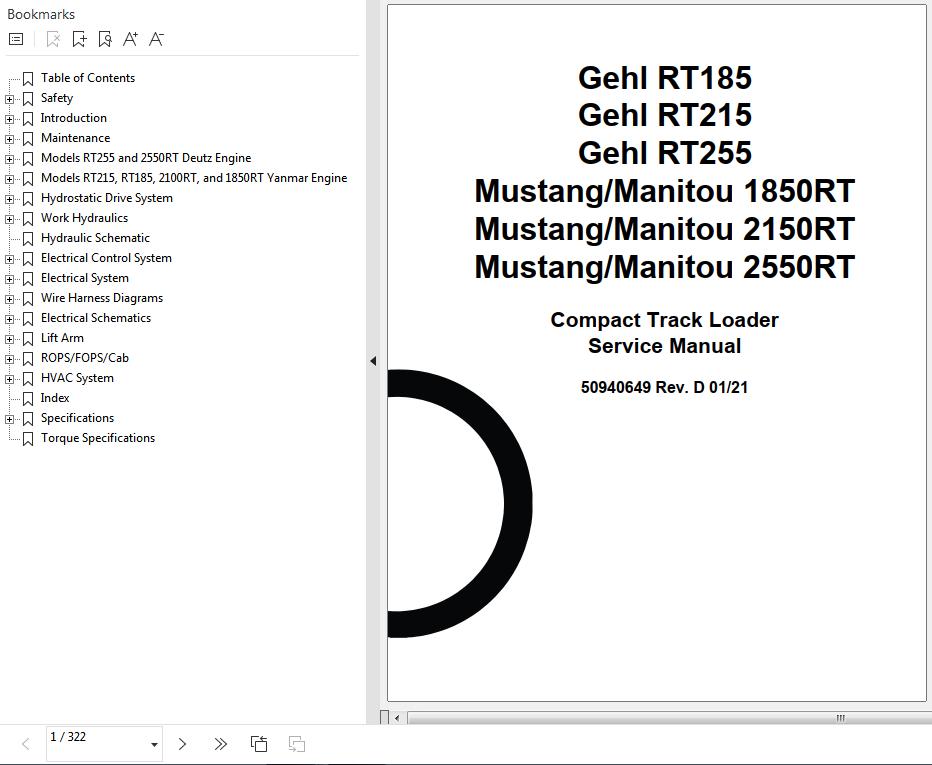Go to Electrical Control System
The height and width of the screenshot is (765, 932).
tap(106, 258)
